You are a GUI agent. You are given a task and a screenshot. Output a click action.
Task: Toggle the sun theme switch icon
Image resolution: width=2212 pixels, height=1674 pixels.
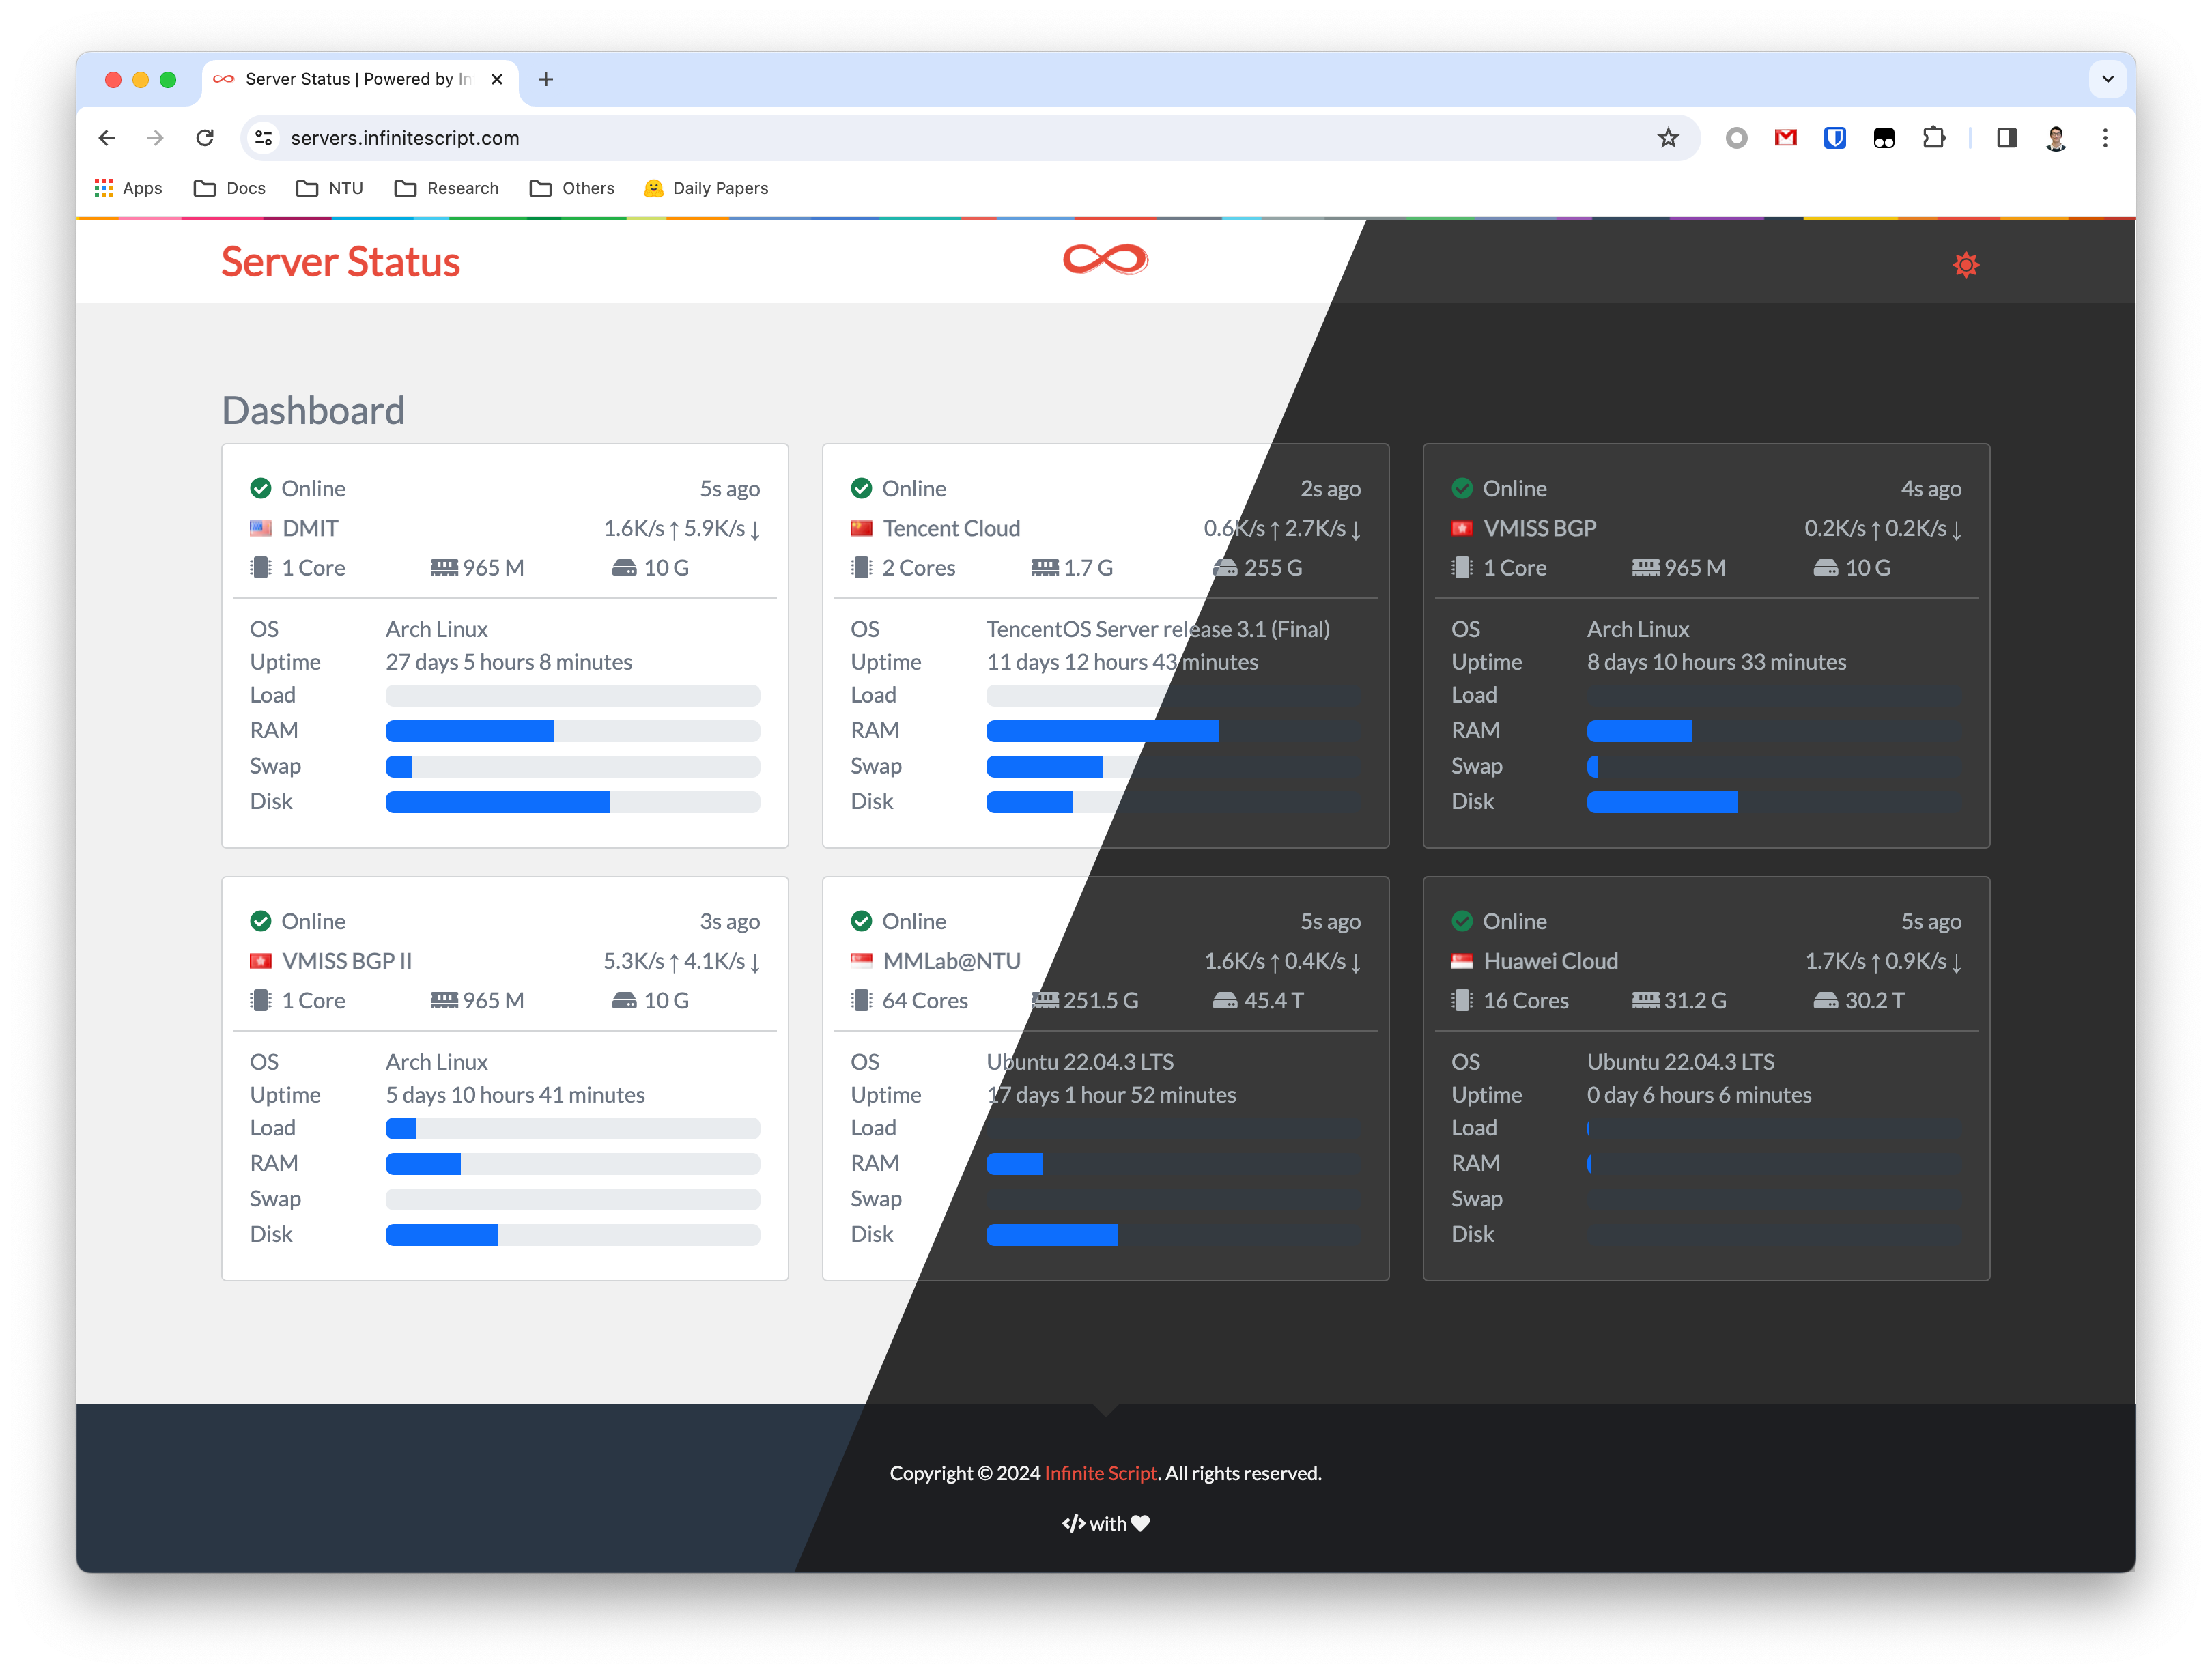(x=1965, y=265)
